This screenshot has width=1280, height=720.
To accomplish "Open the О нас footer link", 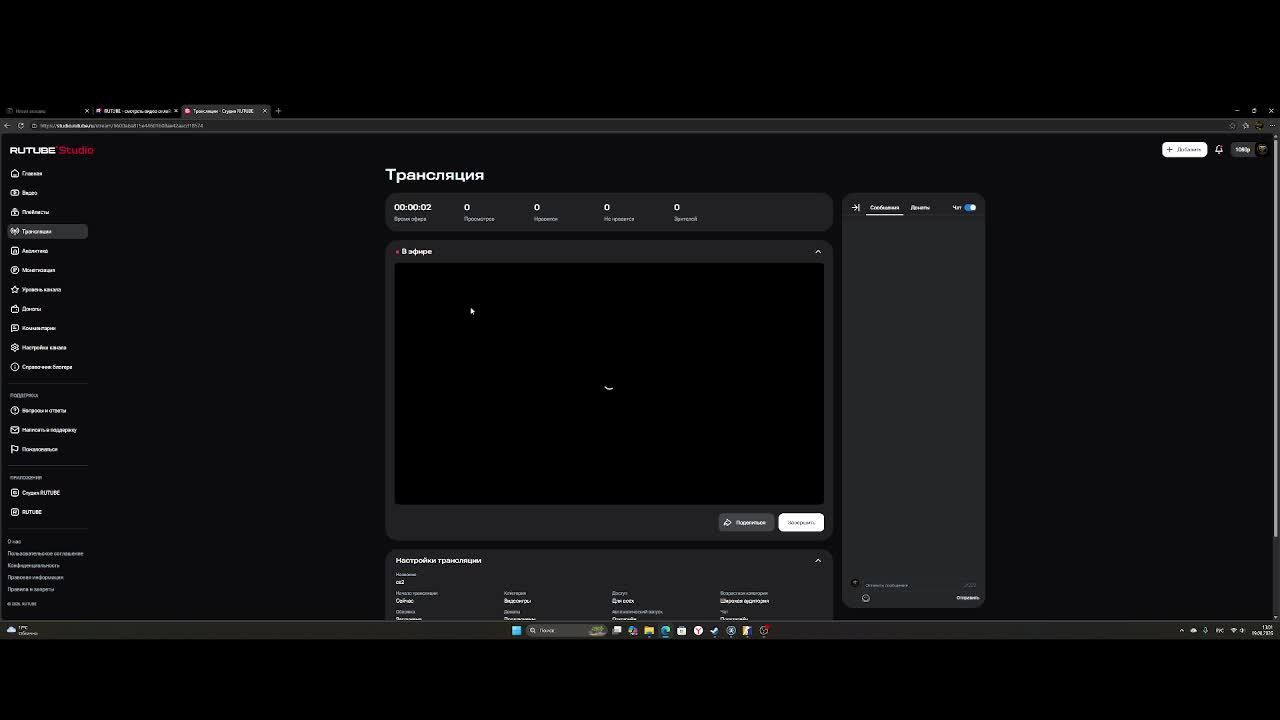I will pyautogui.click(x=14, y=542).
